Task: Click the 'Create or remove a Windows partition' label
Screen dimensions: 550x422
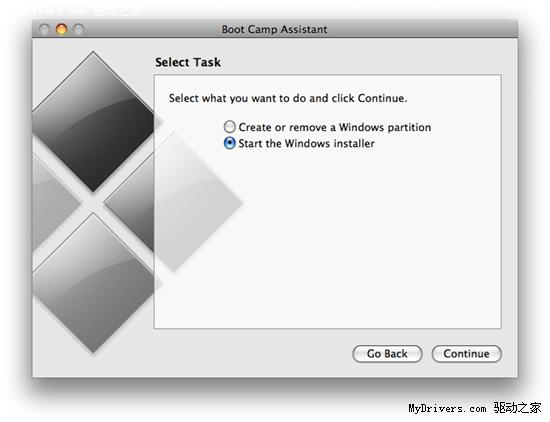Action: 335,127
